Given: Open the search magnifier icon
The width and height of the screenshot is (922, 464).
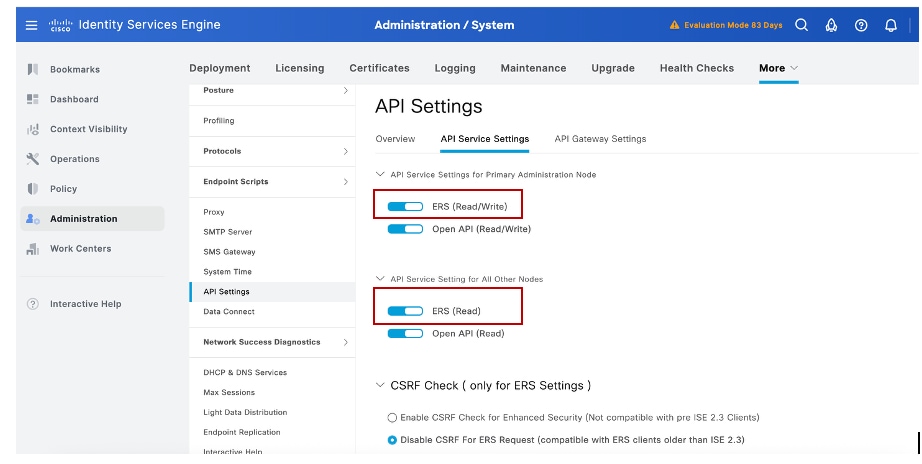Looking at the screenshot, I should click(801, 25).
